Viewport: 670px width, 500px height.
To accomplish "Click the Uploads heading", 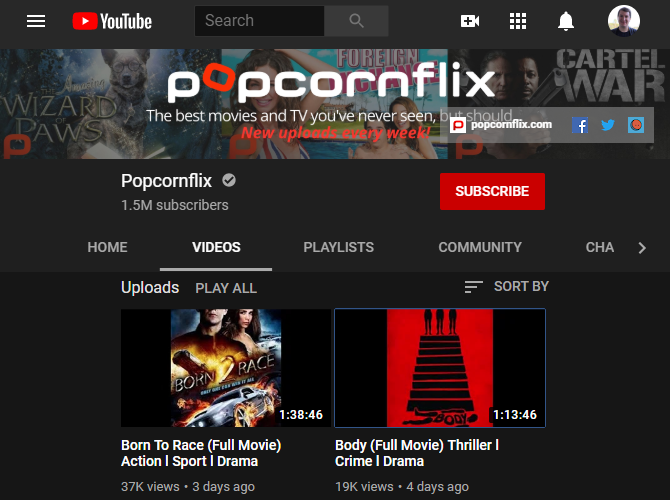I will click(x=150, y=288).
